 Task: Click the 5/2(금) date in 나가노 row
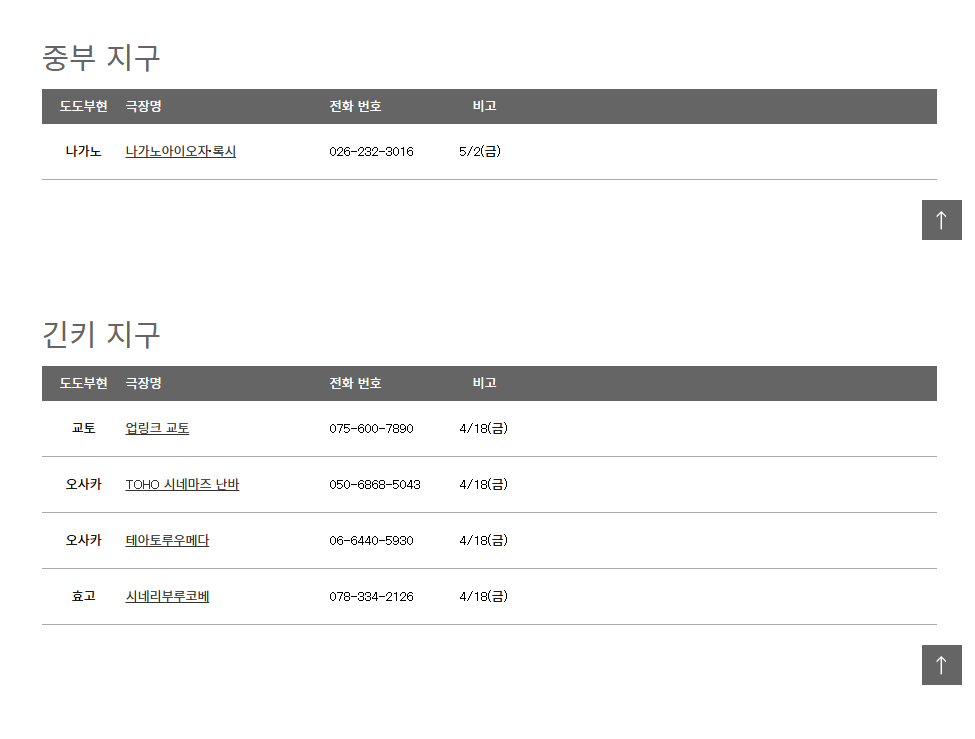[x=480, y=152]
